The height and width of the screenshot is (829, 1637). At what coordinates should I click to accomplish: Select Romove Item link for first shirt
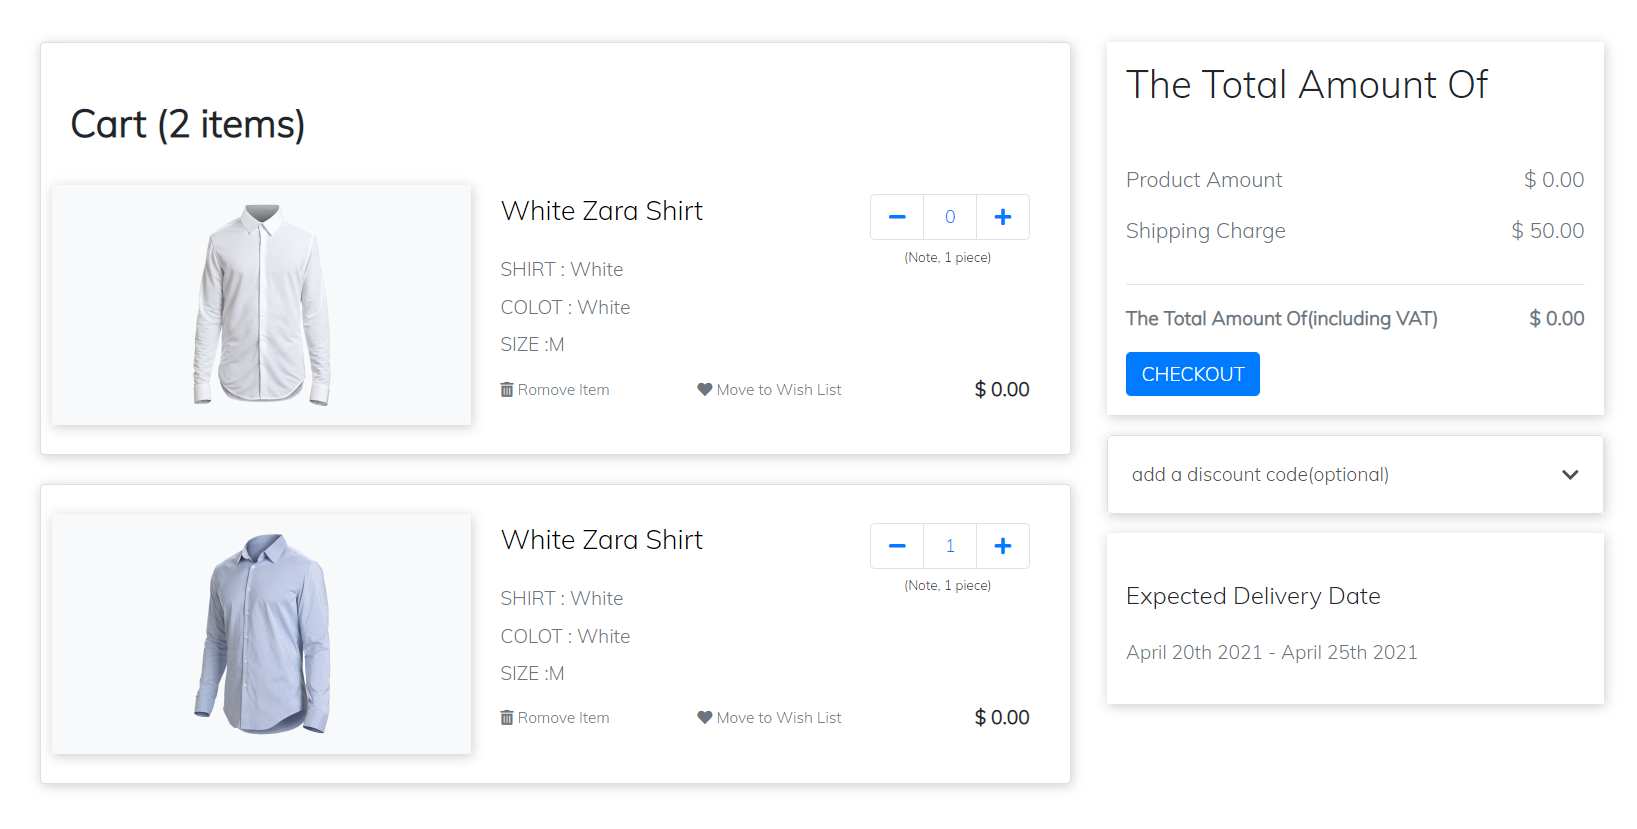[x=555, y=389]
